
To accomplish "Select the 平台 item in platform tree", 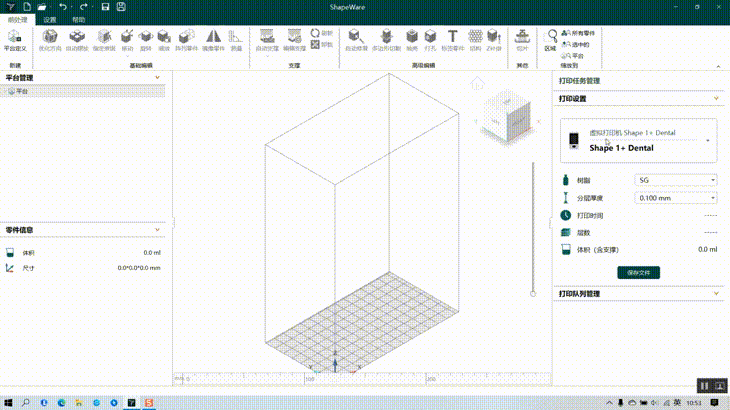I will (x=22, y=91).
